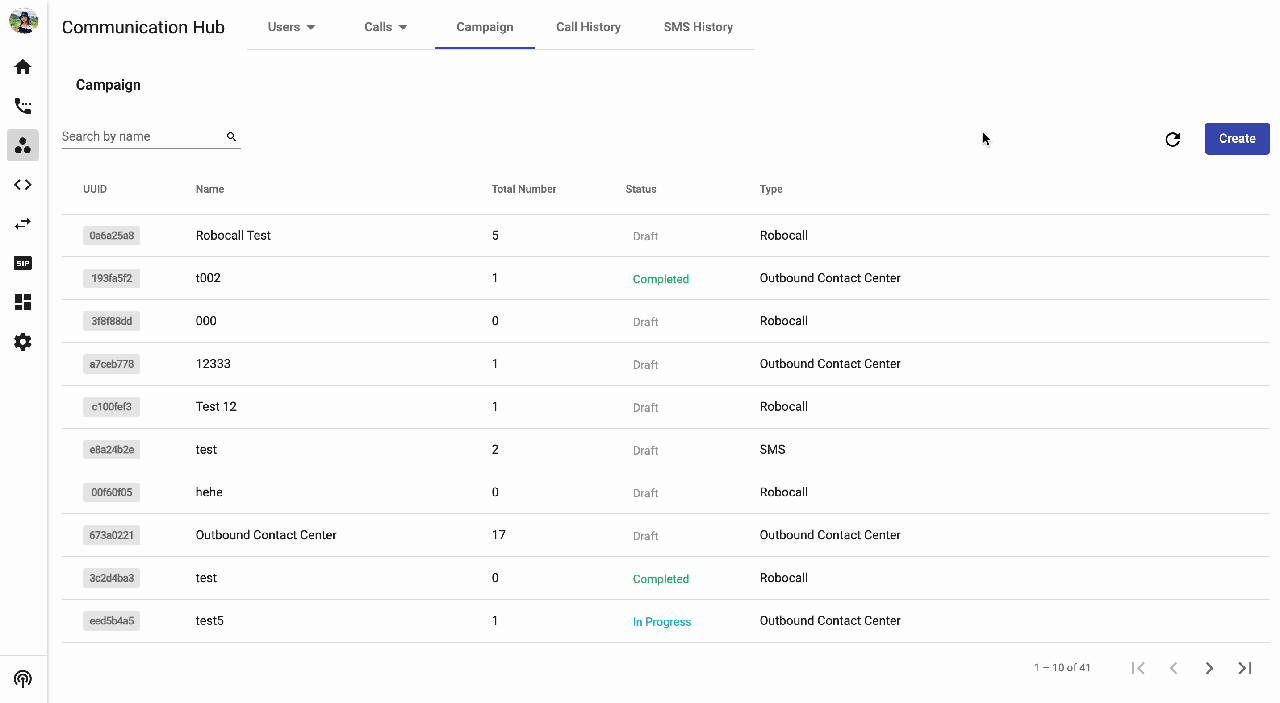Click the broadcast antenna icon at bottom

pyautogui.click(x=23, y=679)
